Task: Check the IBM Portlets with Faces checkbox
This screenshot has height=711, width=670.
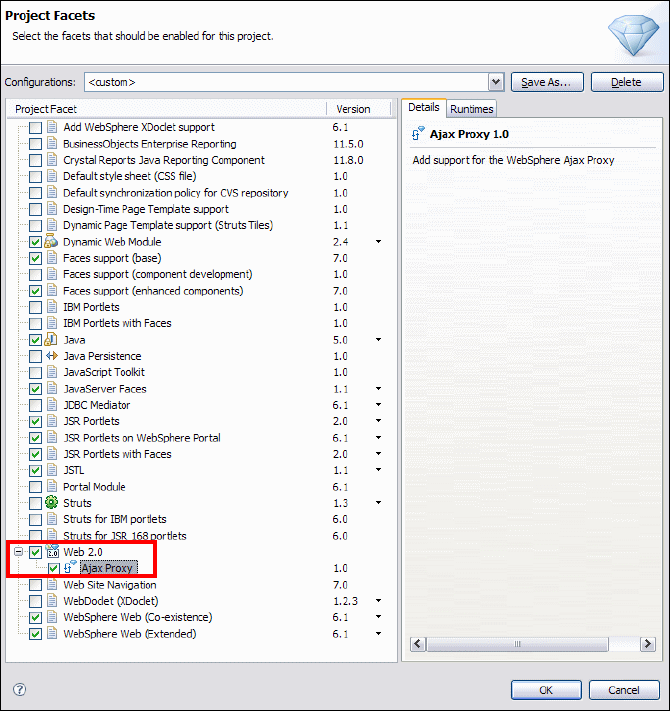Action: [35, 324]
